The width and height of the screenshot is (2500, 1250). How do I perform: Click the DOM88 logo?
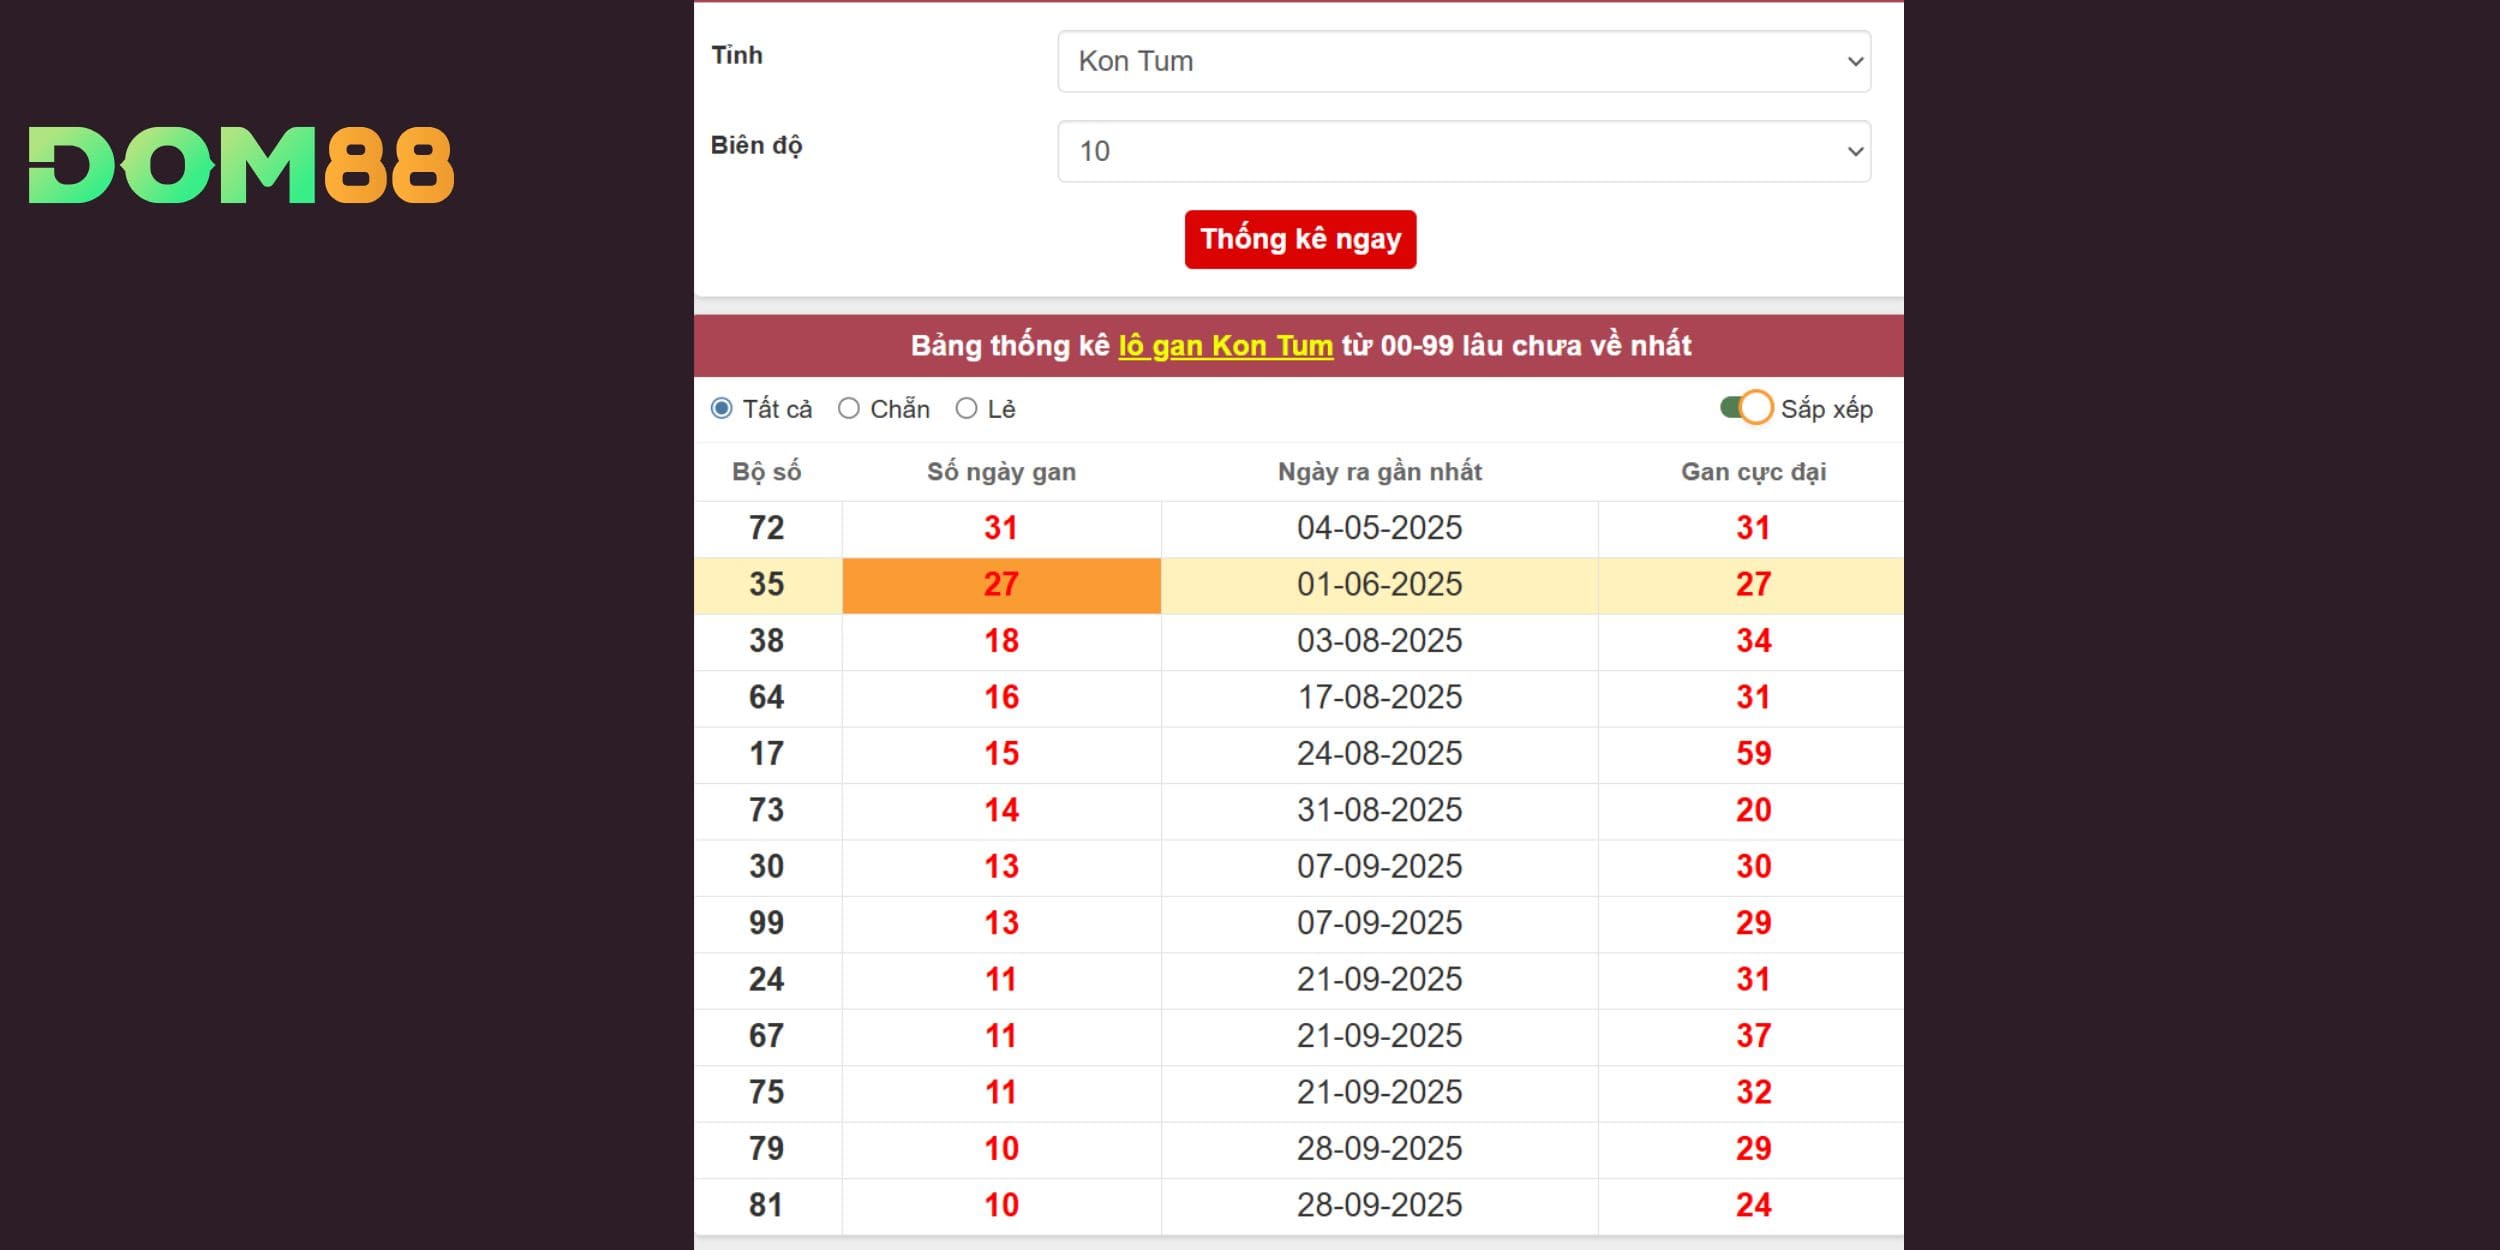241,165
